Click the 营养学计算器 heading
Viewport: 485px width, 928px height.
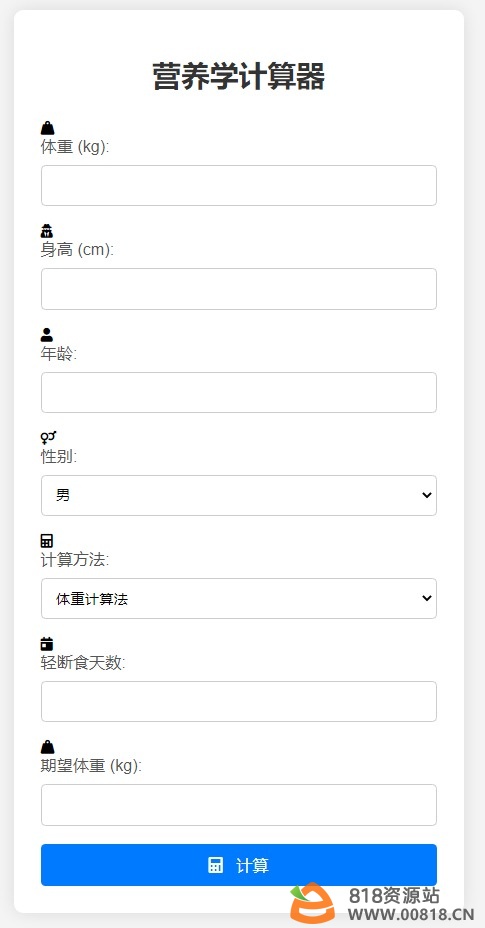click(x=239, y=77)
